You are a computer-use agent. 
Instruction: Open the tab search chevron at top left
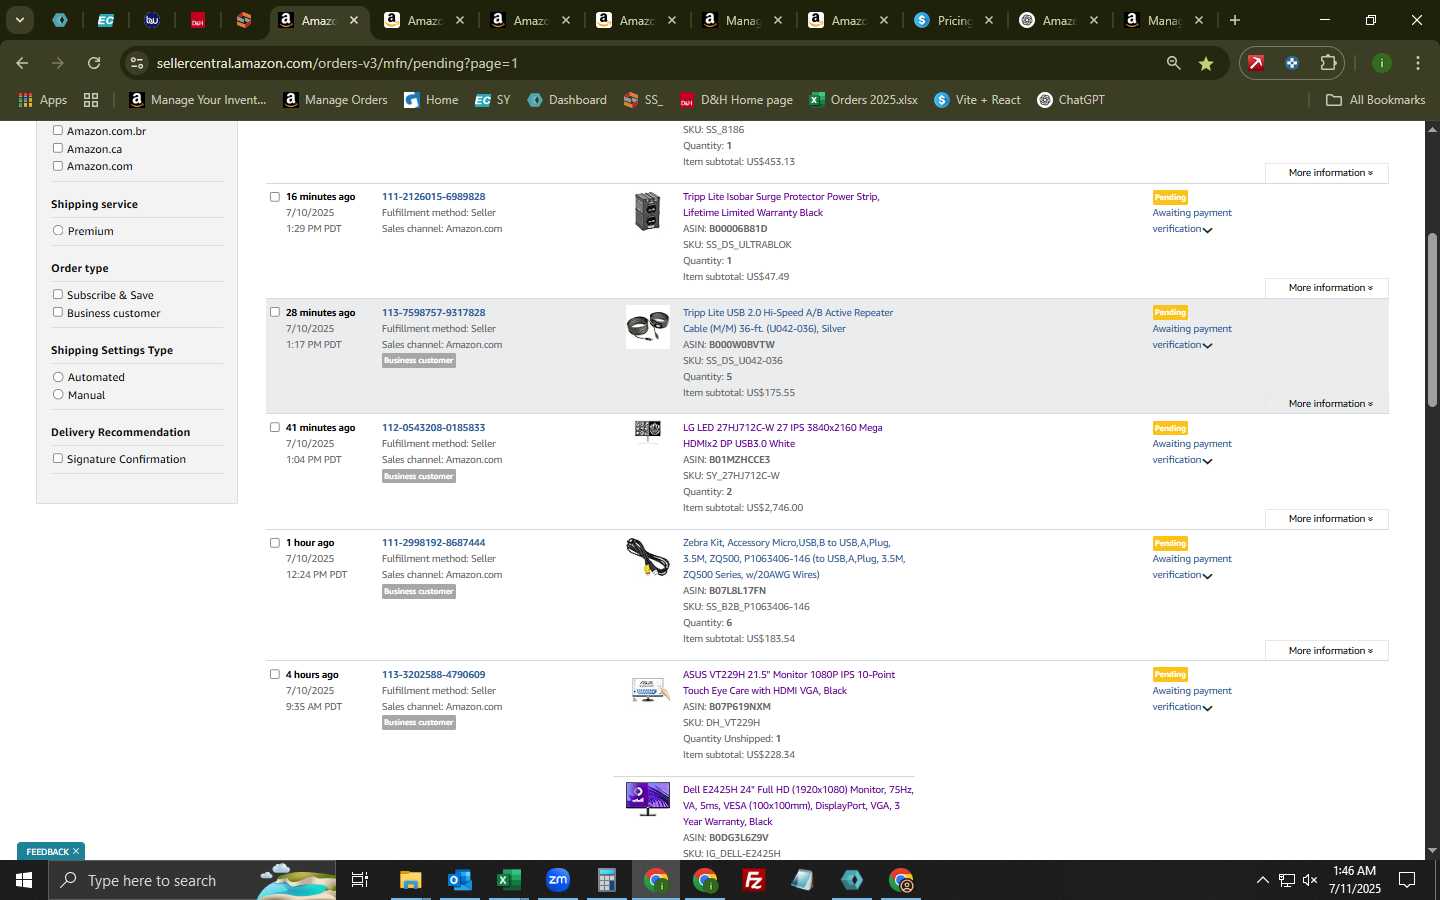19,20
